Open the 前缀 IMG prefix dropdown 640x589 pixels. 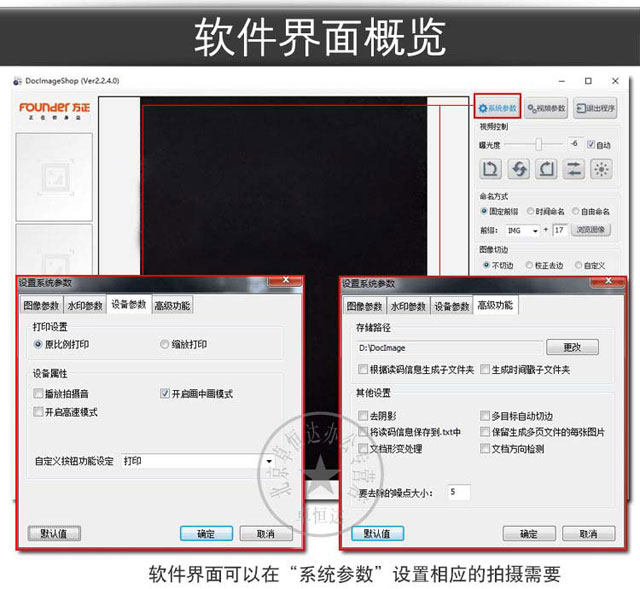click(523, 231)
